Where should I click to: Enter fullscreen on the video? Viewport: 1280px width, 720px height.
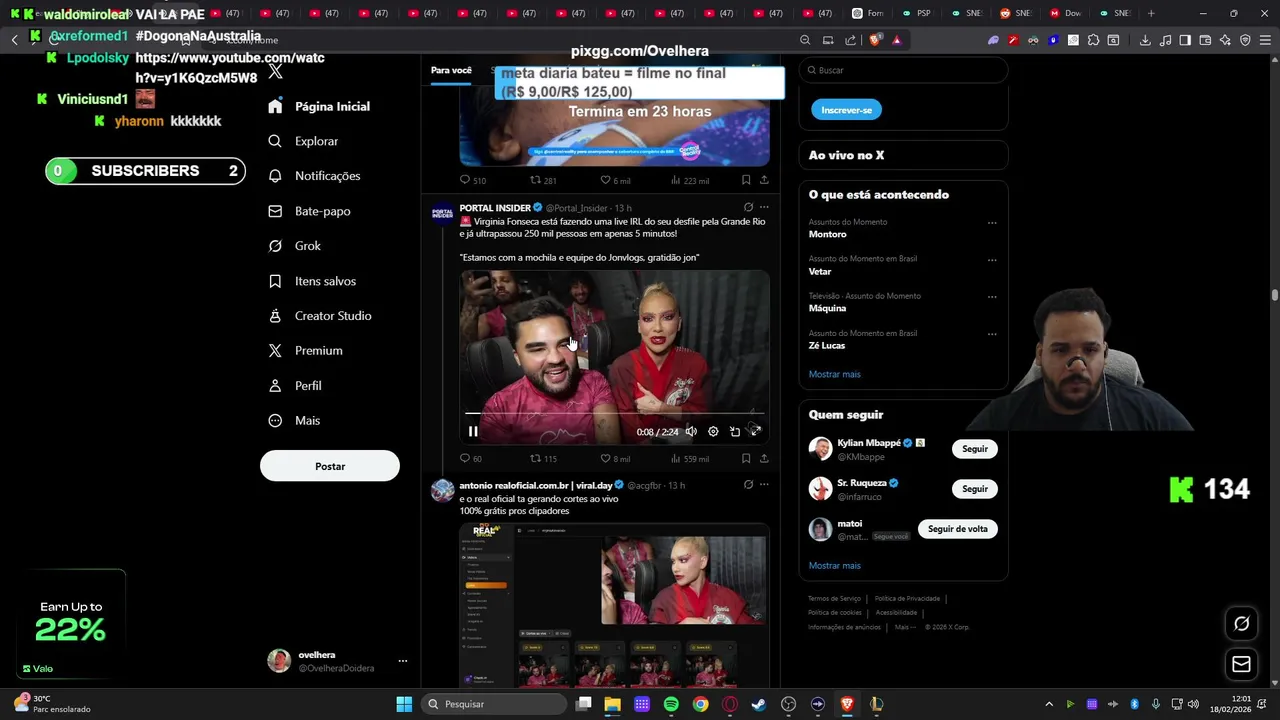756,432
